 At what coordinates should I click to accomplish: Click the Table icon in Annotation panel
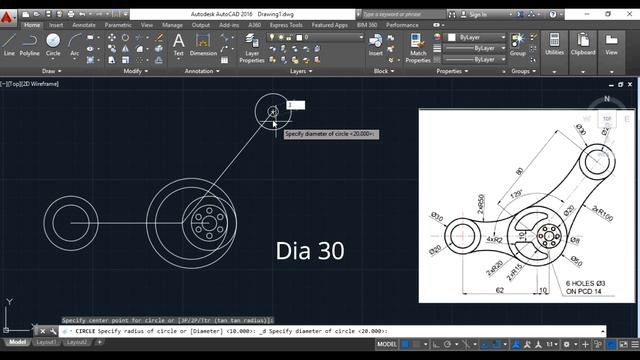(224, 60)
